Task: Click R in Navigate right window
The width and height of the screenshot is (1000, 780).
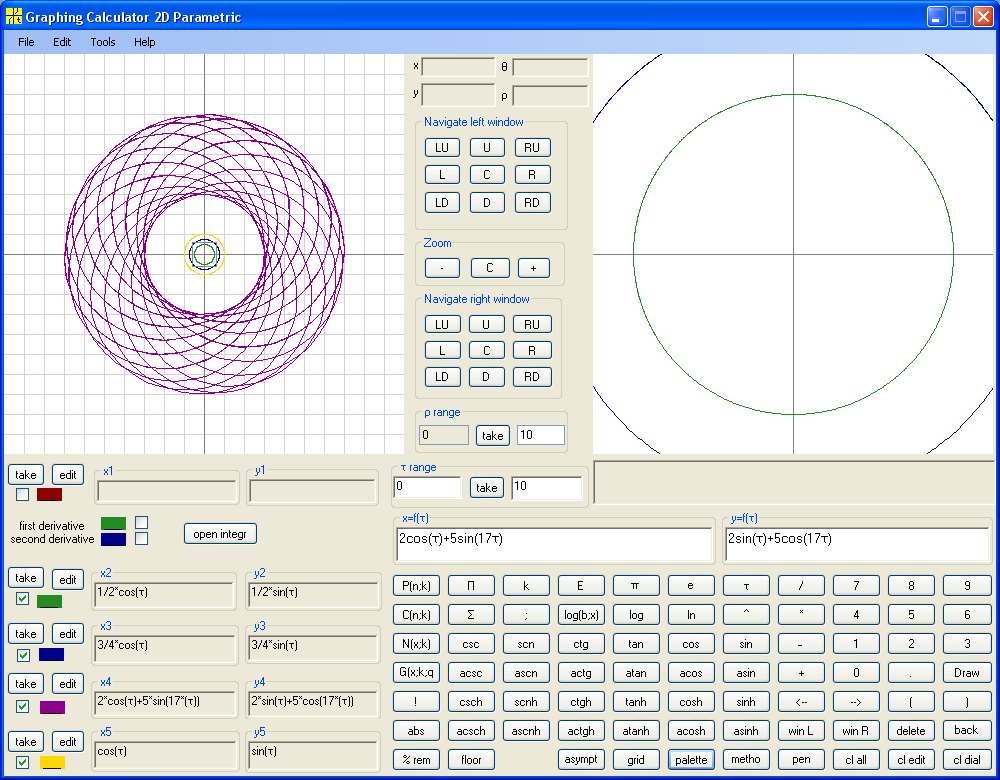Action: click(531, 351)
